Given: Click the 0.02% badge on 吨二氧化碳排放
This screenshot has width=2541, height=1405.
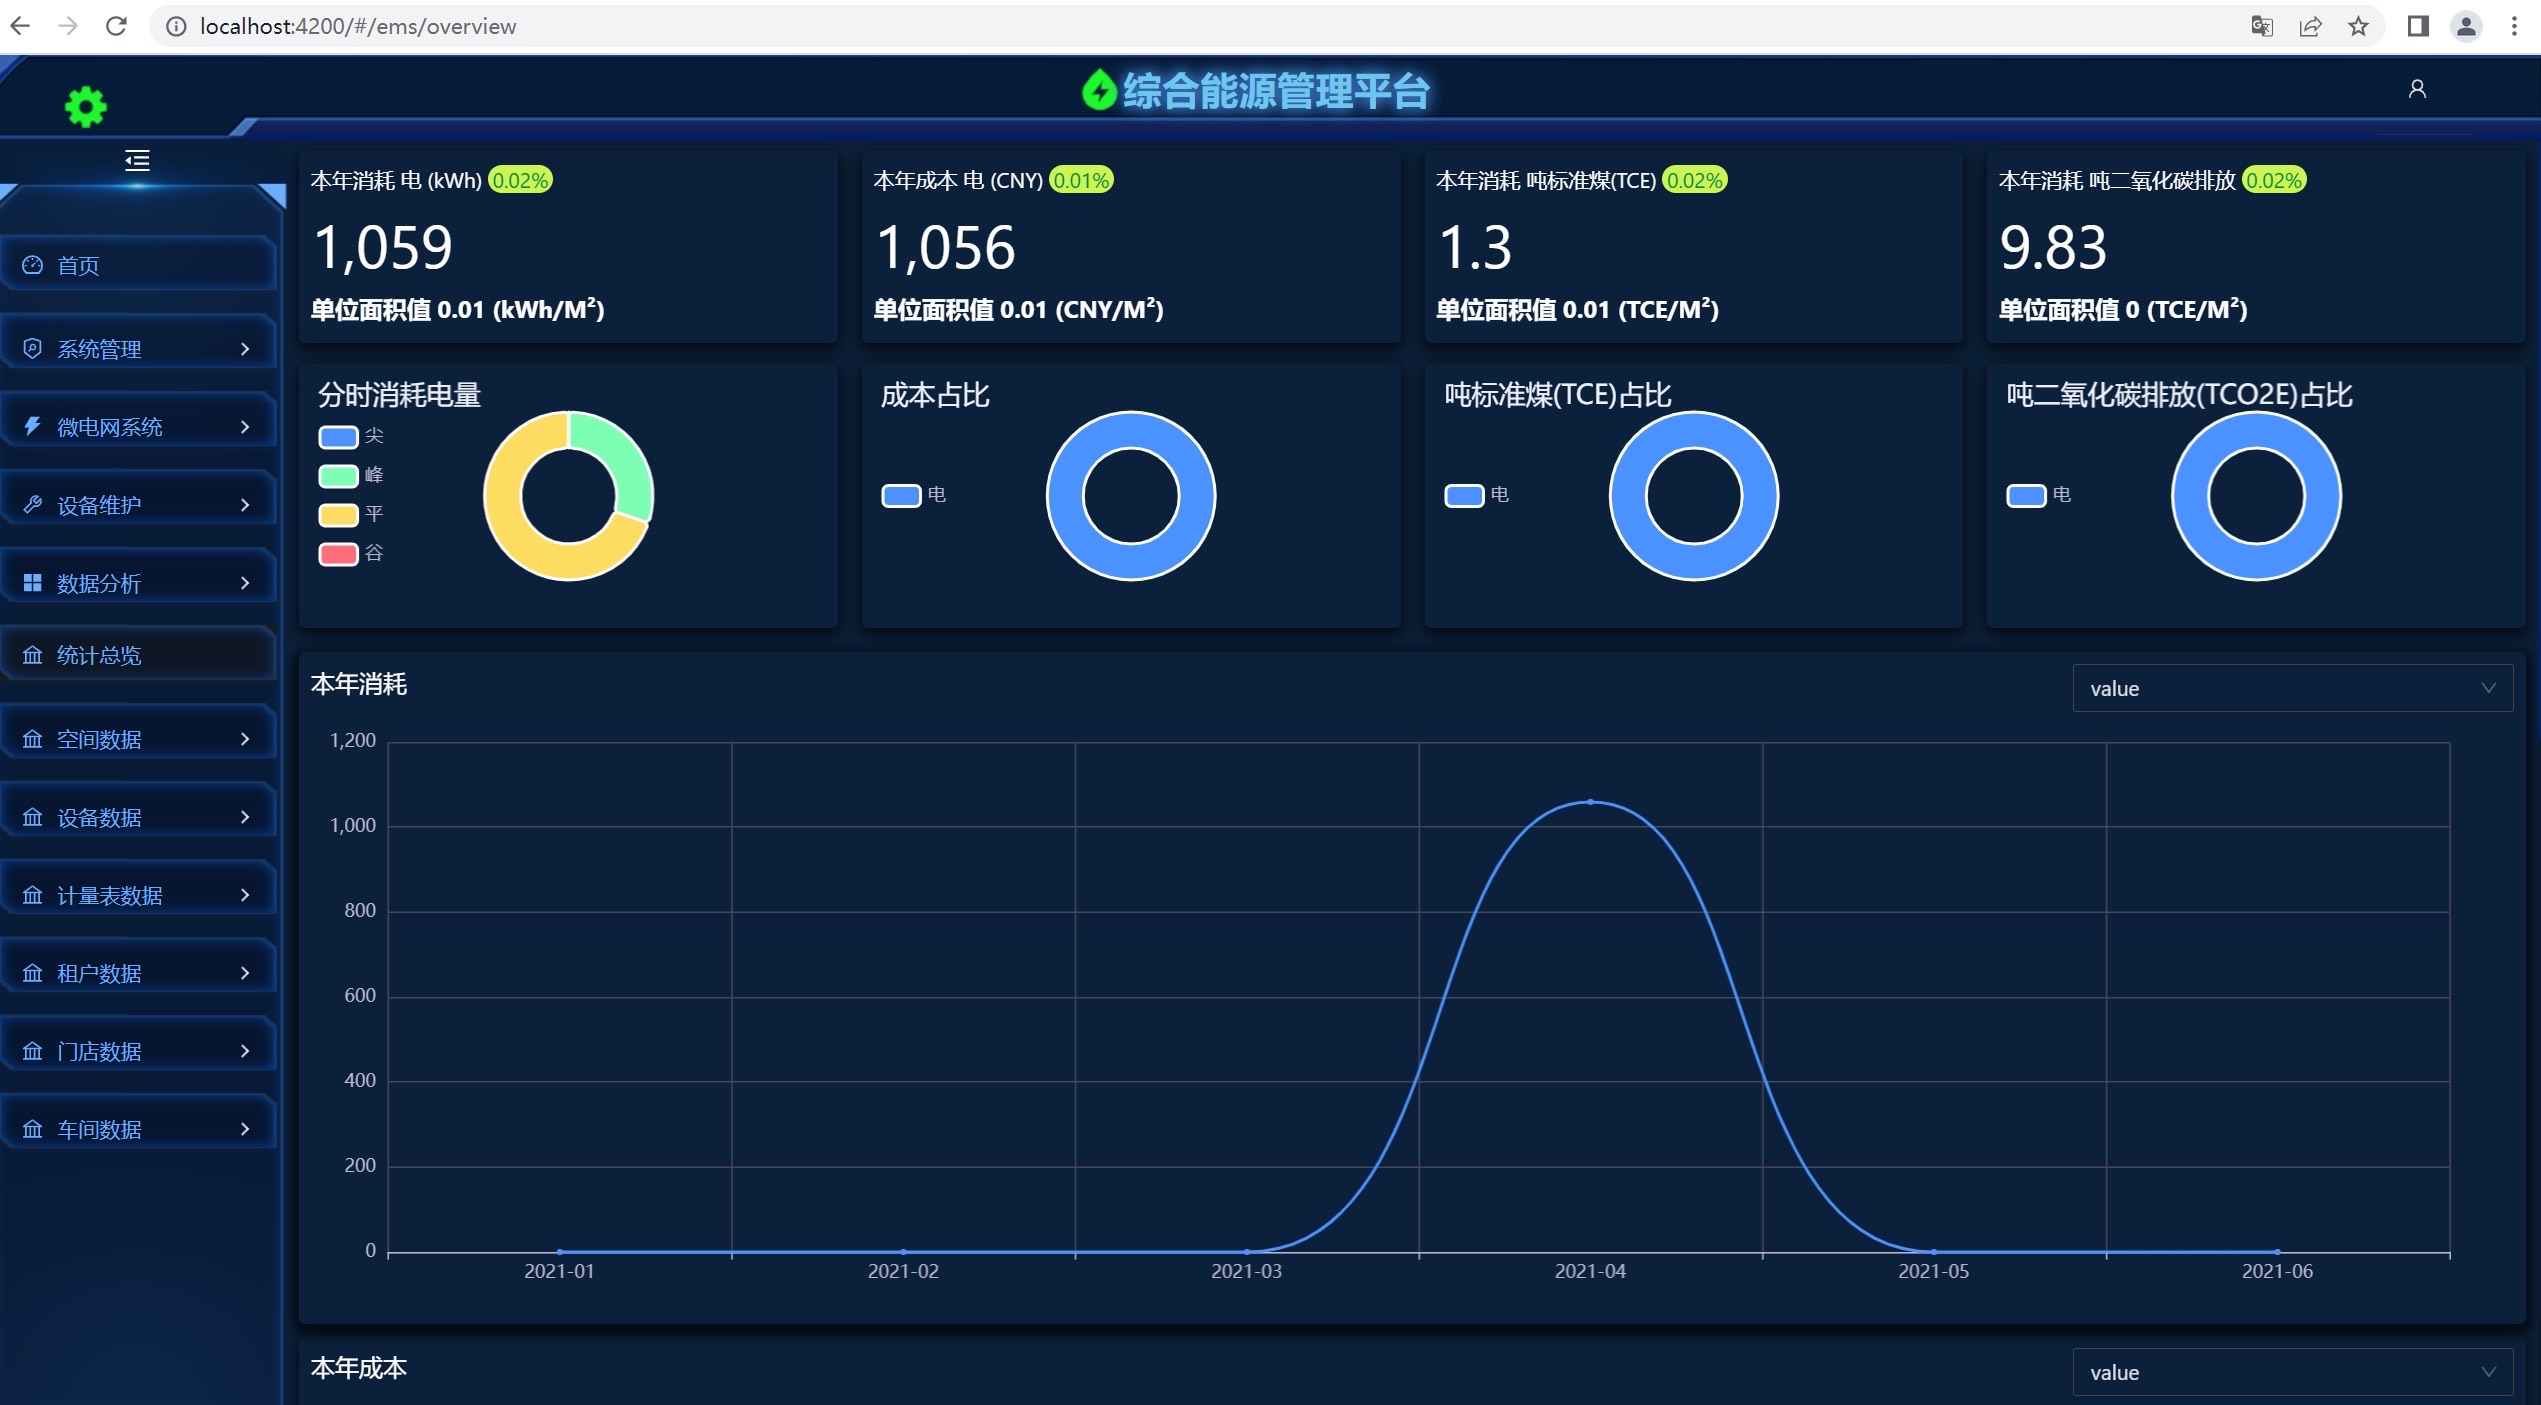Looking at the screenshot, I should [x=2274, y=180].
